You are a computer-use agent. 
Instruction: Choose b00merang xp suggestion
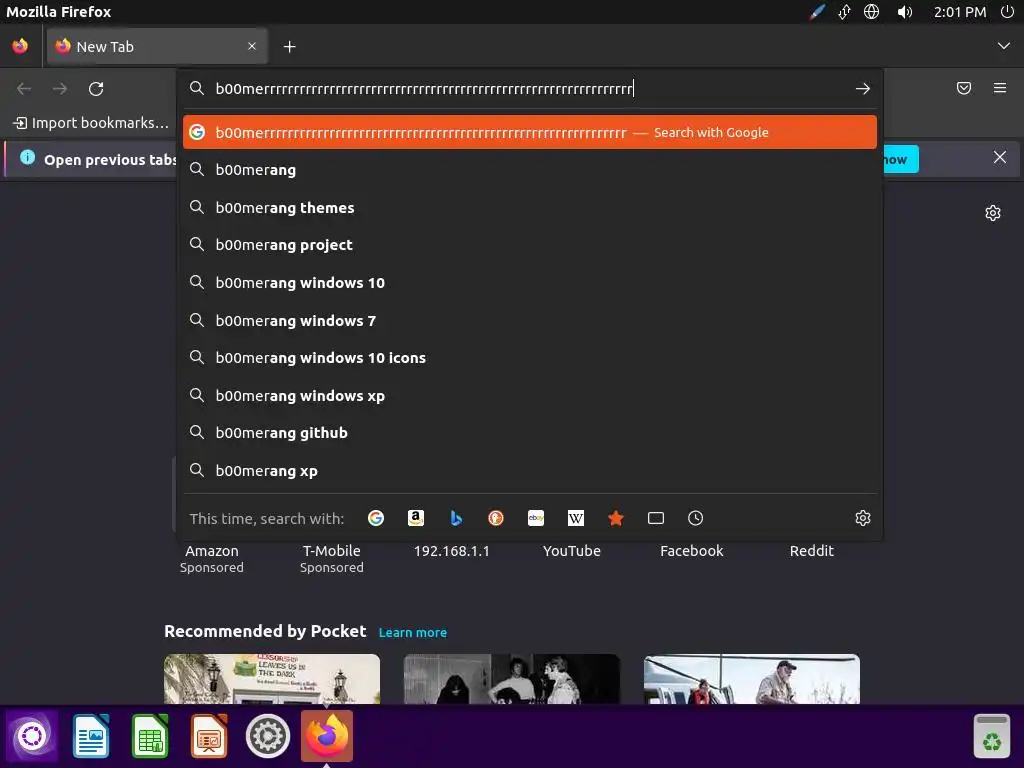click(x=530, y=471)
